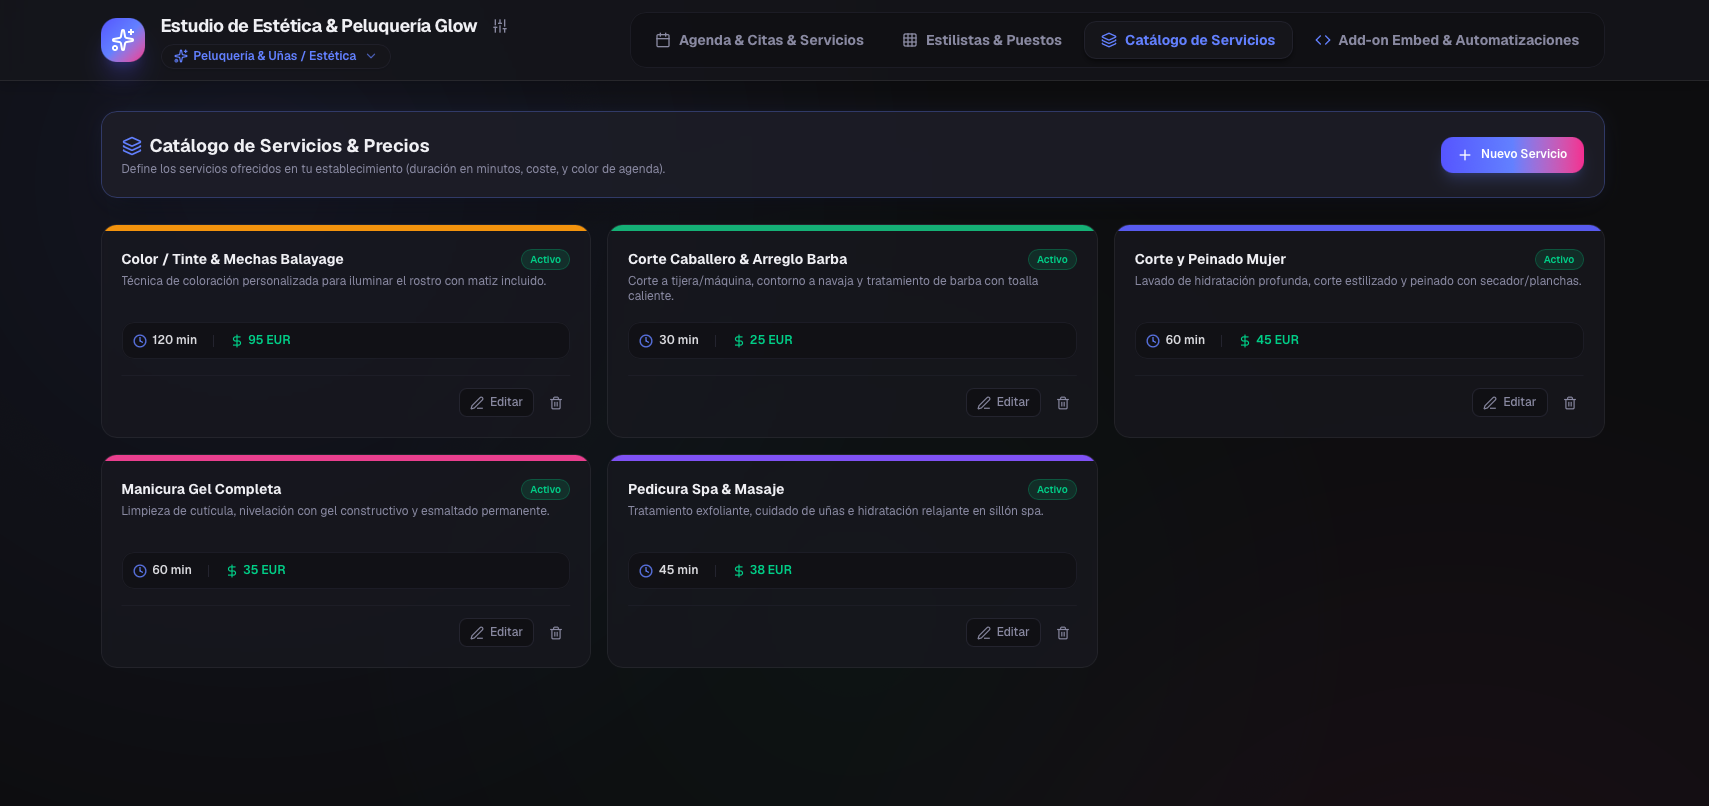Select the Catálogo de Servicios tab

pyautogui.click(x=1188, y=40)
